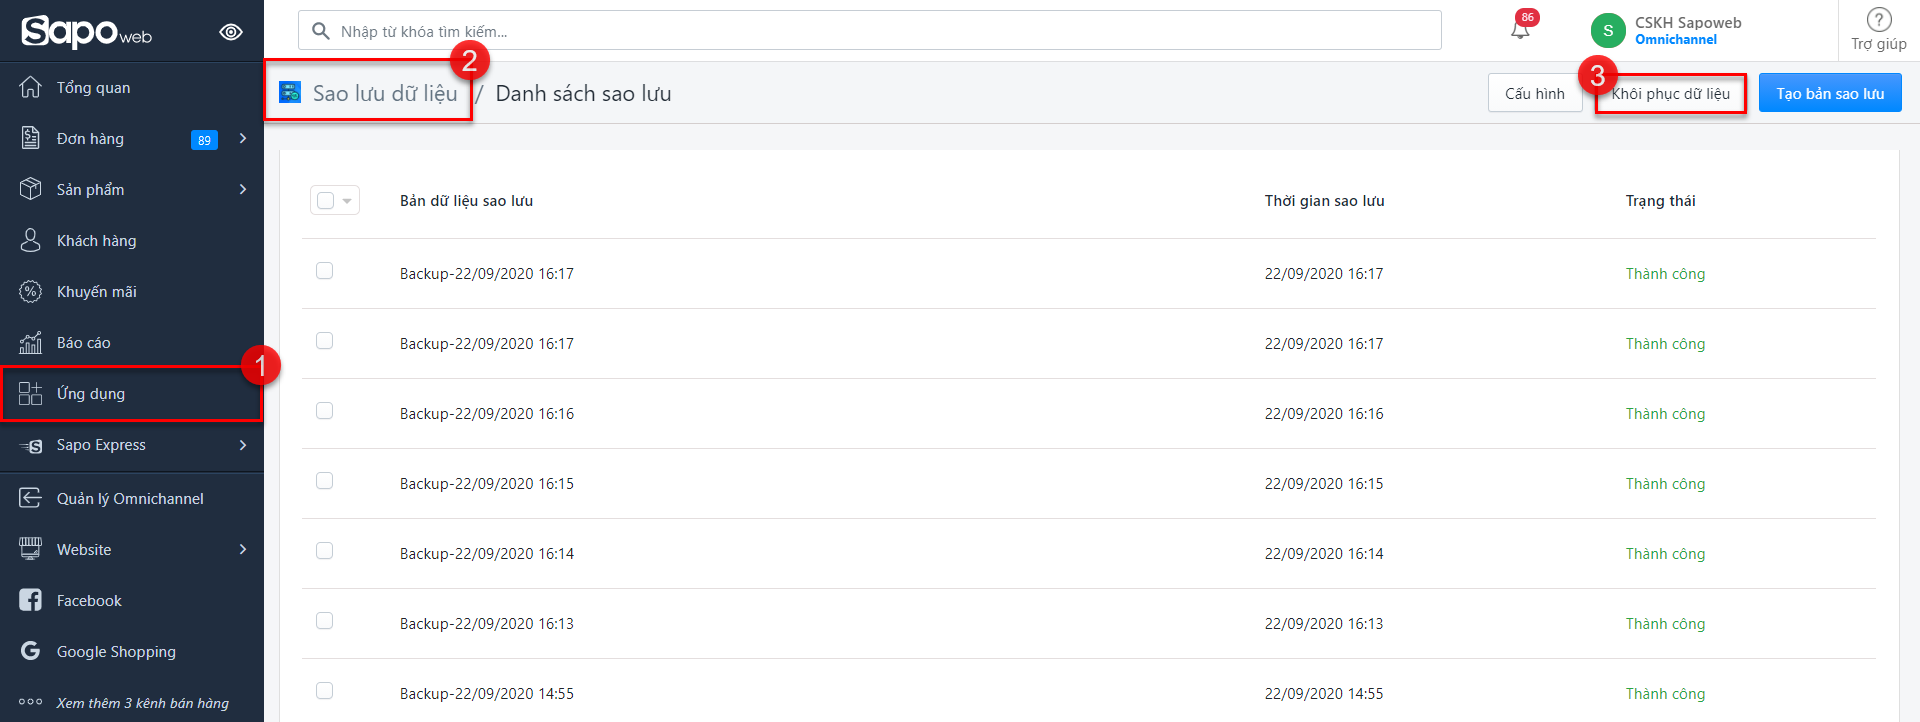The image size is (1920, 722).
Task: Click the notification bell icon
Action: tap(1520, 30)
